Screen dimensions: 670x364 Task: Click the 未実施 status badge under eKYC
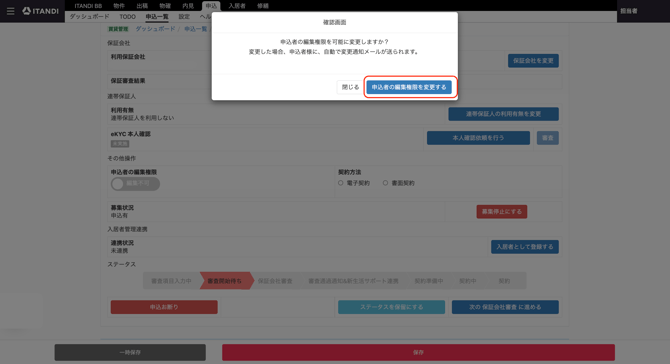pyautogui.click(x=120, y=144)
